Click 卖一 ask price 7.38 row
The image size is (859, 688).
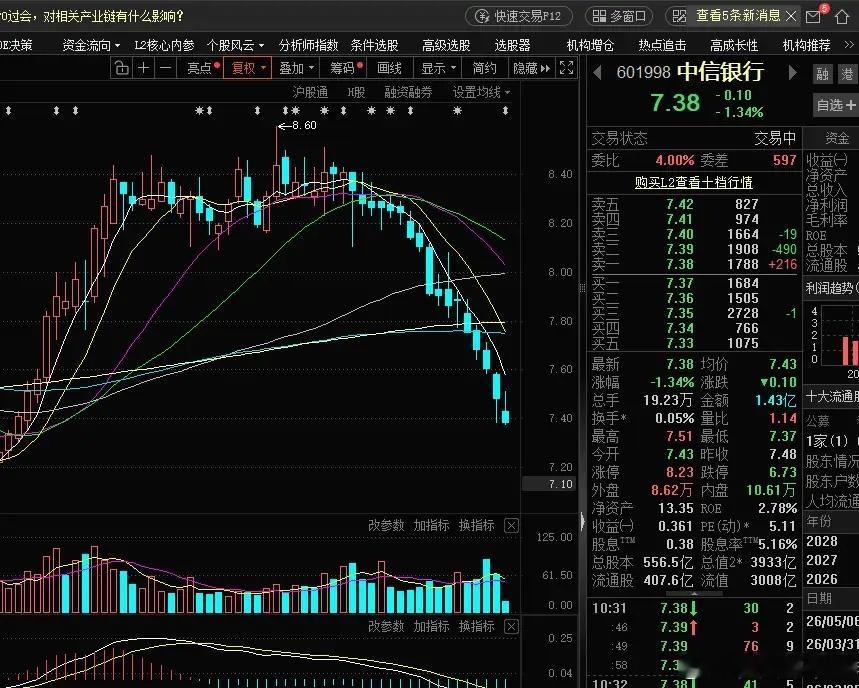[x=694, y=265]
